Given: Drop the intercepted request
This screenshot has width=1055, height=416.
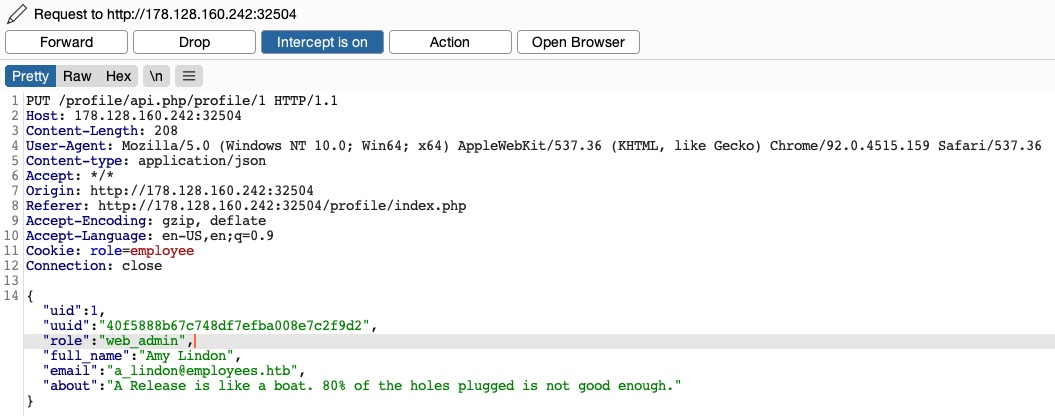Looking at the screenshot, I should 194,42.
